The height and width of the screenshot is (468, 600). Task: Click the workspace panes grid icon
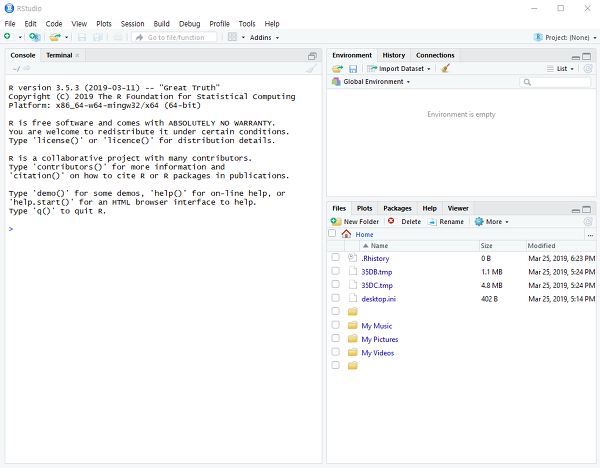232,37
